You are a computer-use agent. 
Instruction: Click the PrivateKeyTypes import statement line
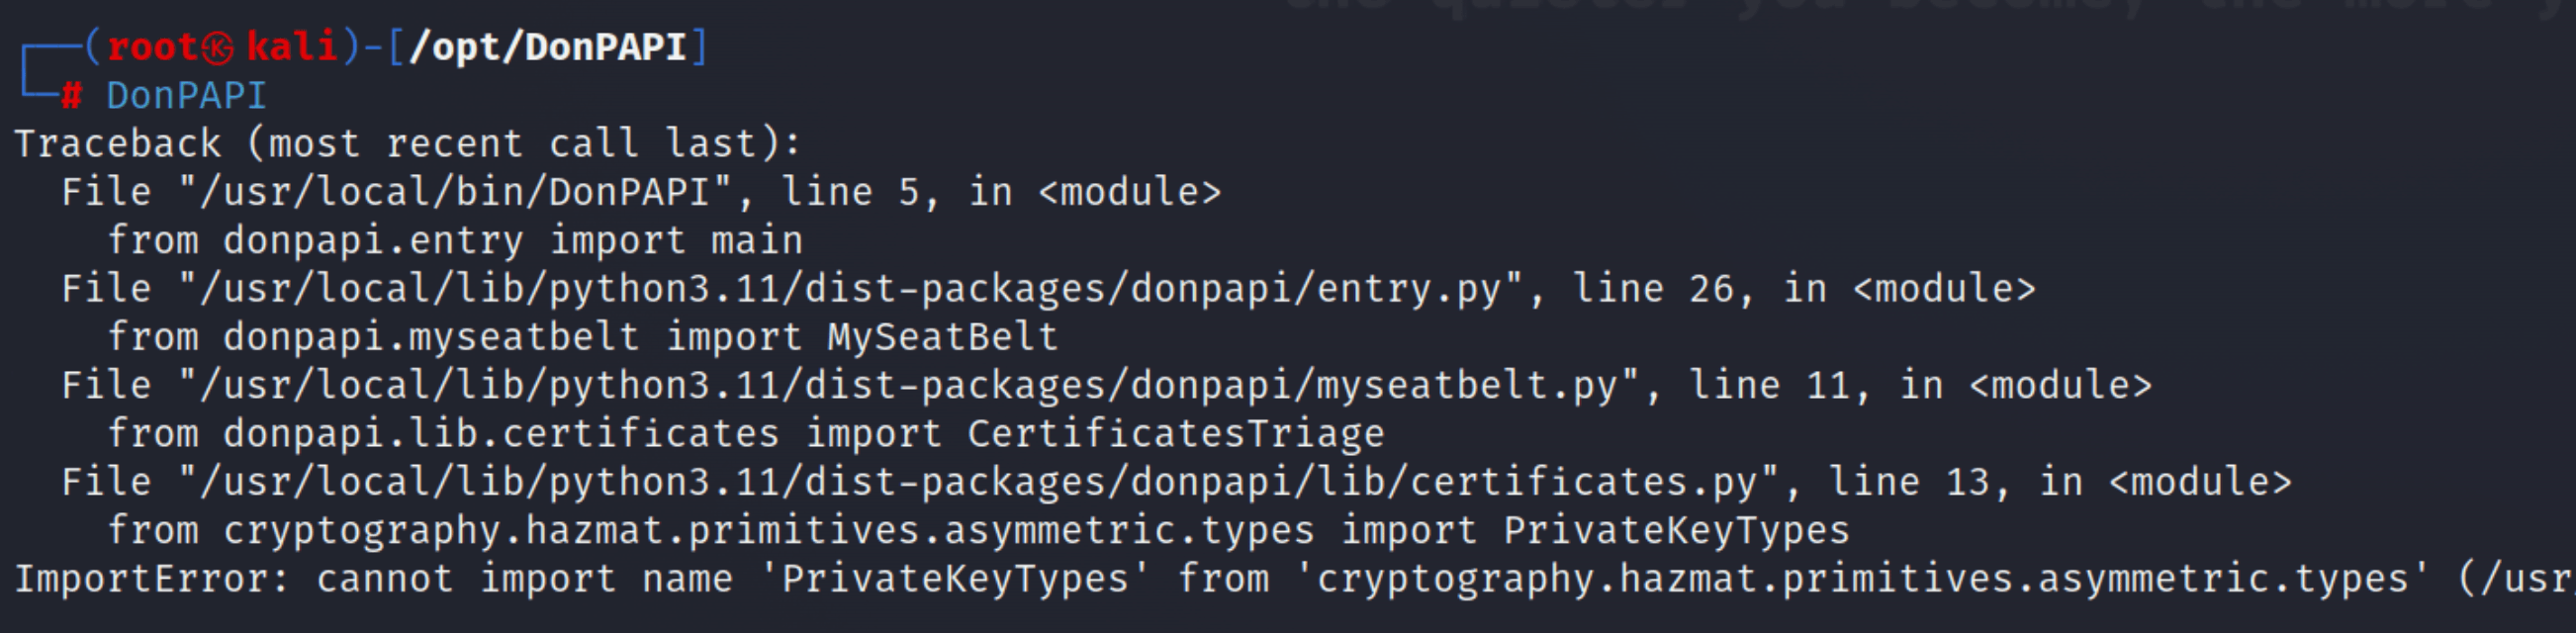pyautogui.click(x=978, y=530)
